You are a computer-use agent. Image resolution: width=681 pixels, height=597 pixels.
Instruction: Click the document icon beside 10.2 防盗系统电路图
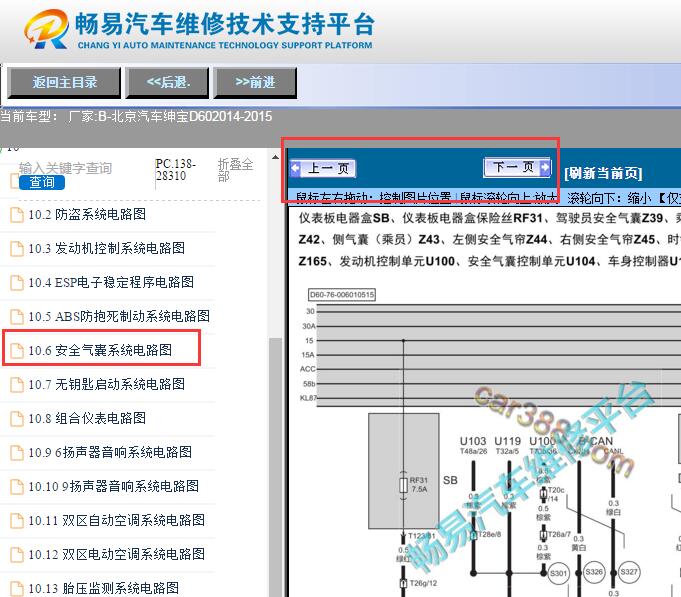click(x=17, y=215)
